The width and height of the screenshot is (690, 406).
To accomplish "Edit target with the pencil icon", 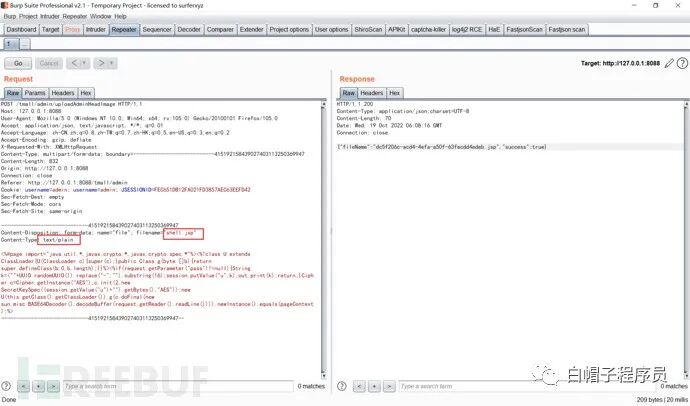I will coord(669,63).
